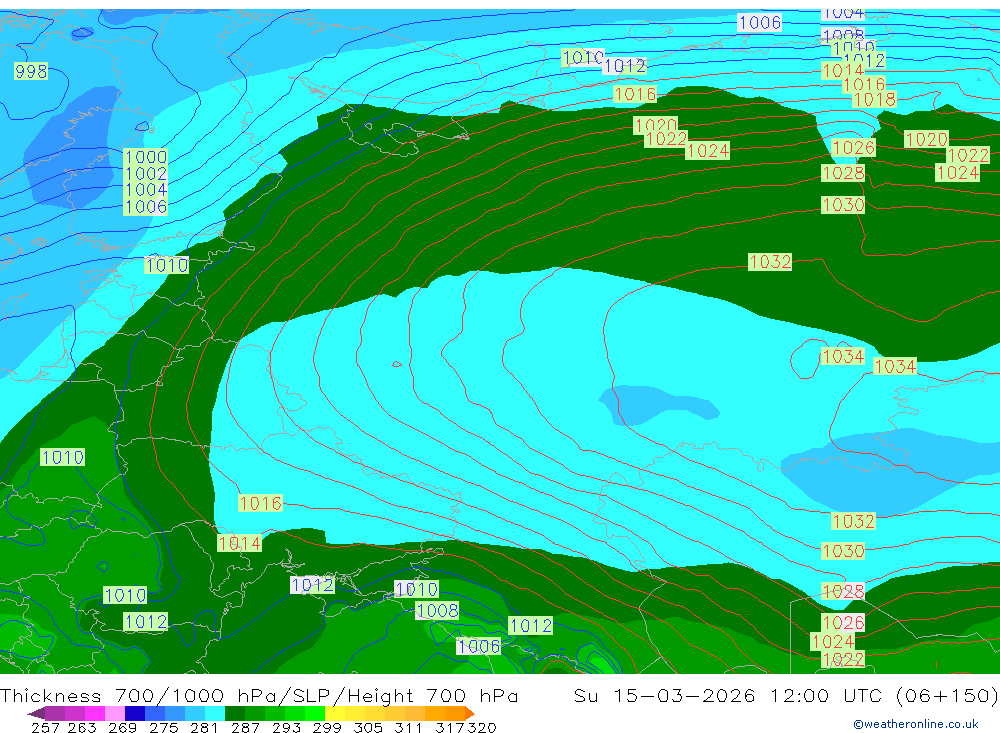1000x733 pixels.
Task: Click the 998 isobar label
Action: [x=31, y=71]
